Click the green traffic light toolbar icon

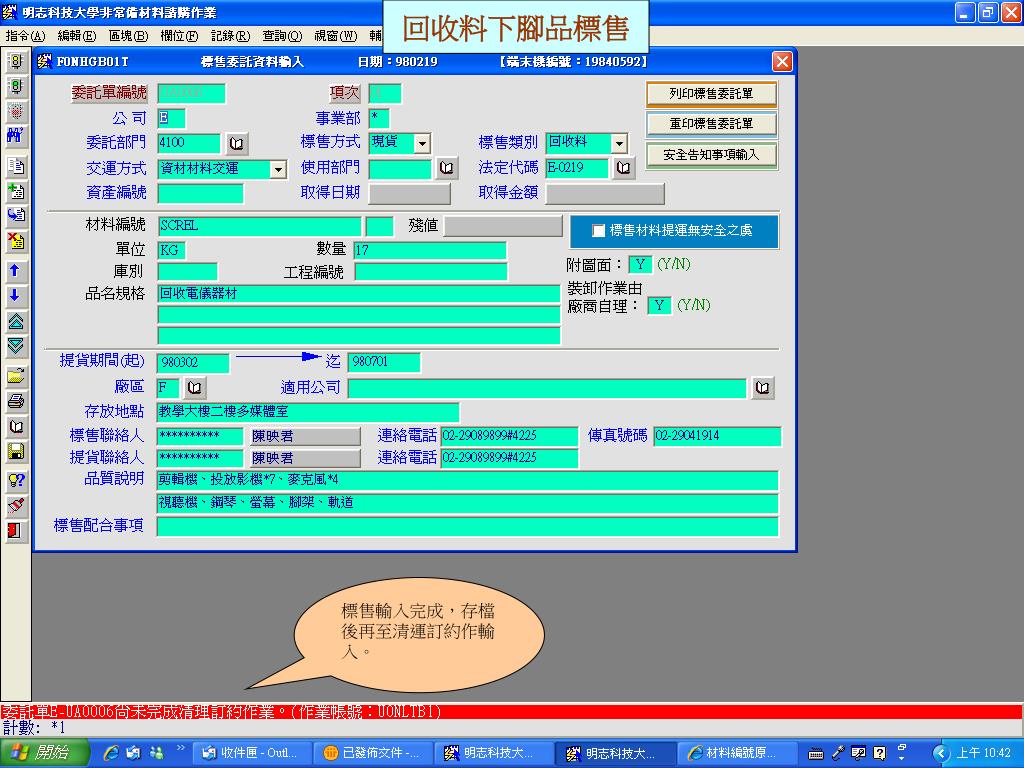click(16, 86)
